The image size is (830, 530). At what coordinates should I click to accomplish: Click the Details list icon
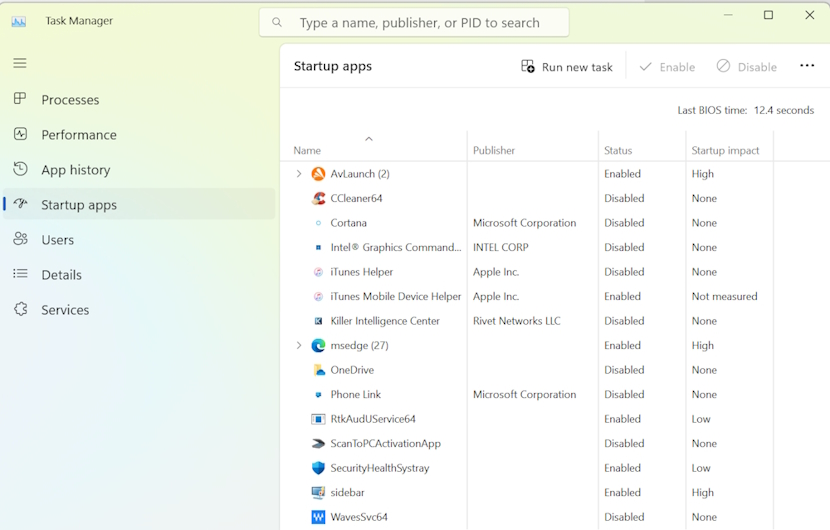pyautogui.click(x=20, y=274)
